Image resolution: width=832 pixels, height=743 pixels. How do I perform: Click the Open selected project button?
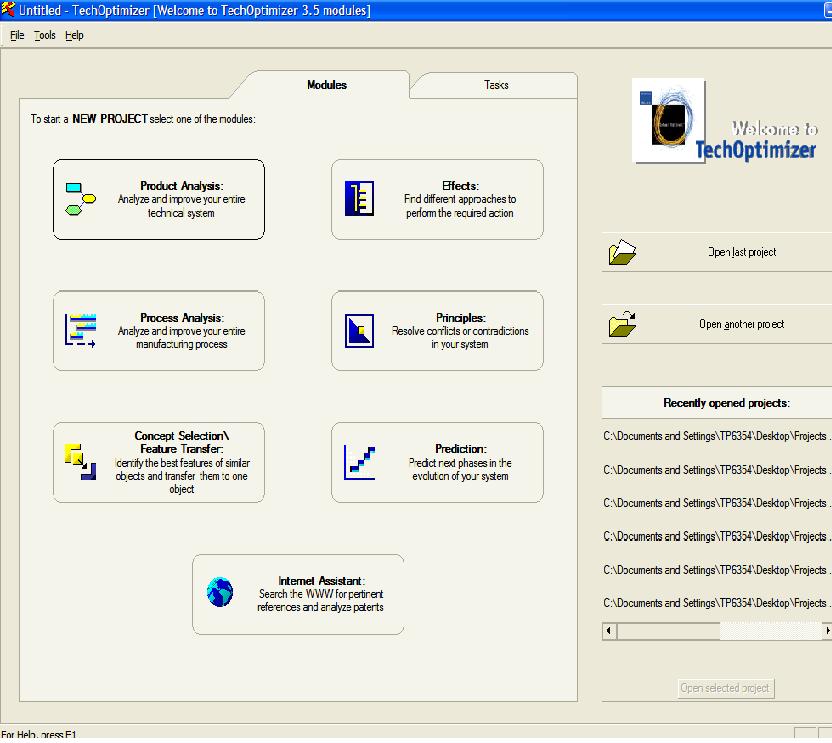point(725,688)
